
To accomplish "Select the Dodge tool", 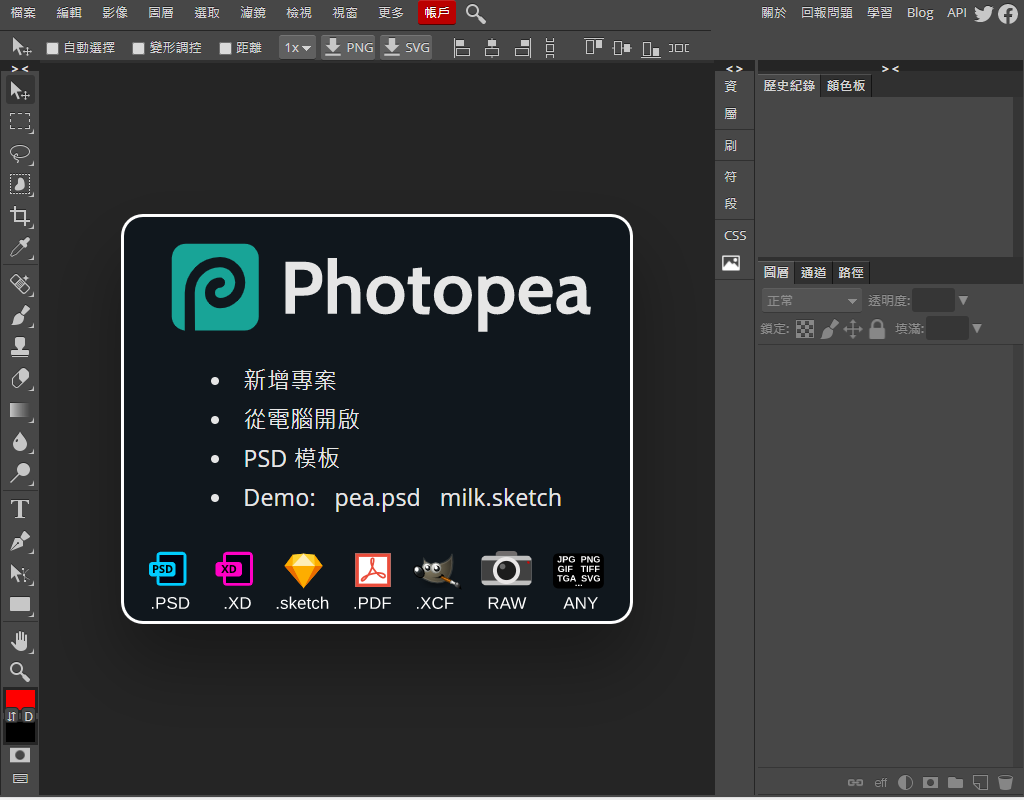I will (x=20, y=473).
